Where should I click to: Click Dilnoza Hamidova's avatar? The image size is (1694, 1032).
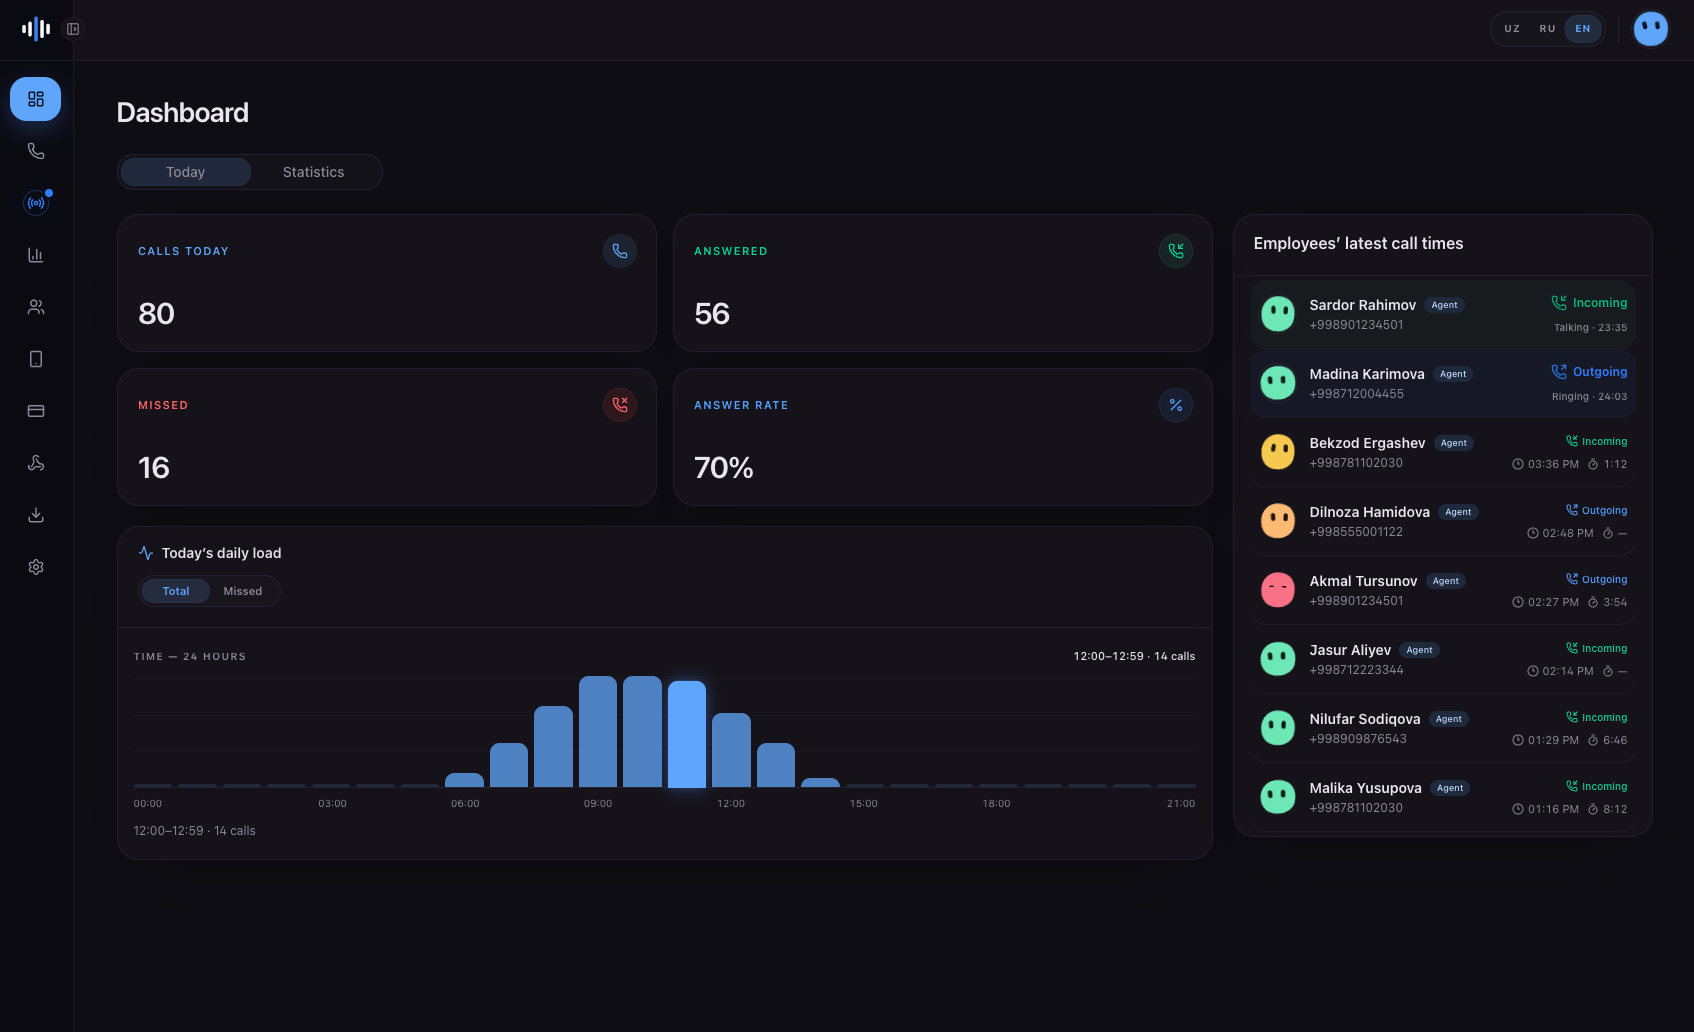click(x=1278, y=521)
